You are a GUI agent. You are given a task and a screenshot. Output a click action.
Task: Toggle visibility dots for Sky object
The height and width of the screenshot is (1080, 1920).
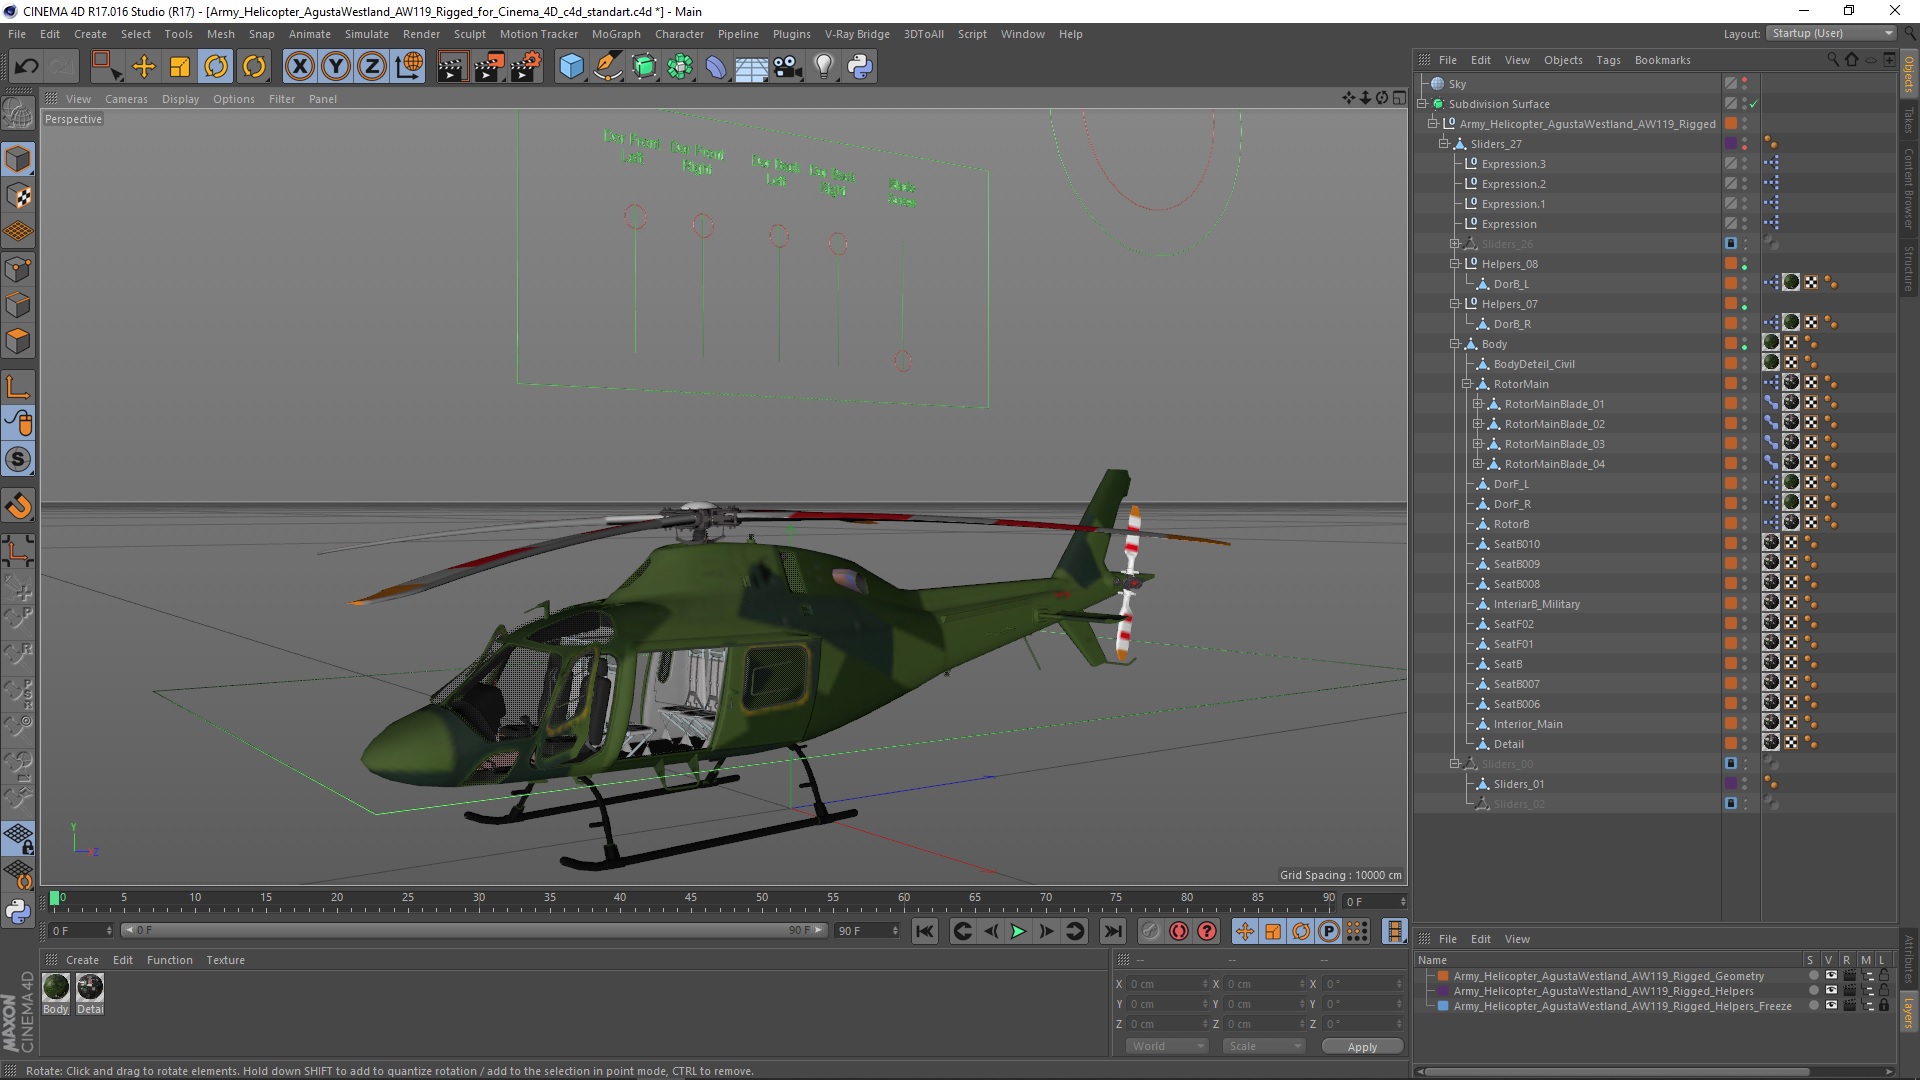(x=1745, y=84)
